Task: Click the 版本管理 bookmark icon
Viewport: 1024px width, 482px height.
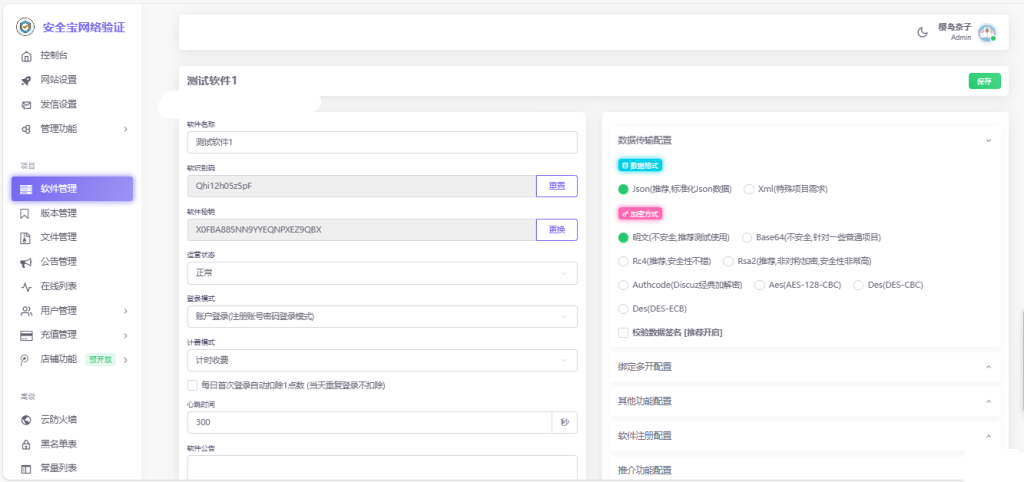Action: (26, 213)
